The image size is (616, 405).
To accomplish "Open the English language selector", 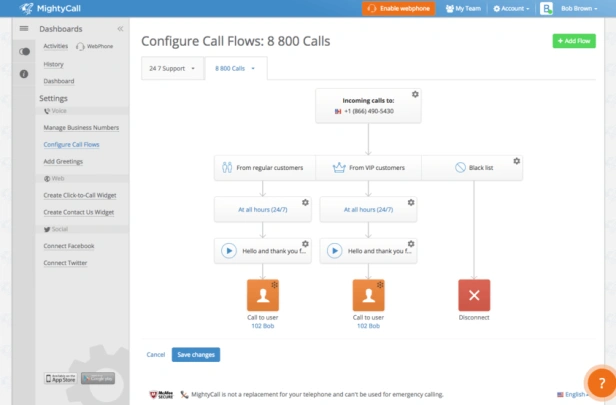I will pos(575,394).
